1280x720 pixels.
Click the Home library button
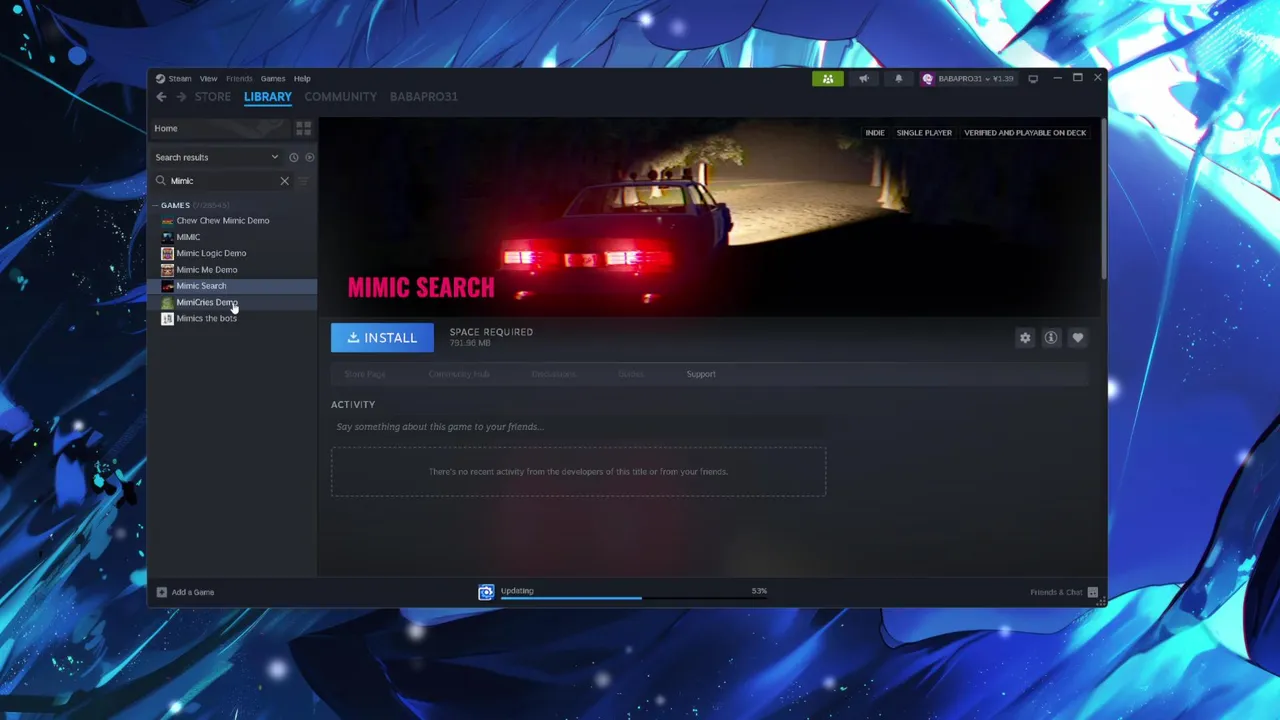[x=218, y=128]
